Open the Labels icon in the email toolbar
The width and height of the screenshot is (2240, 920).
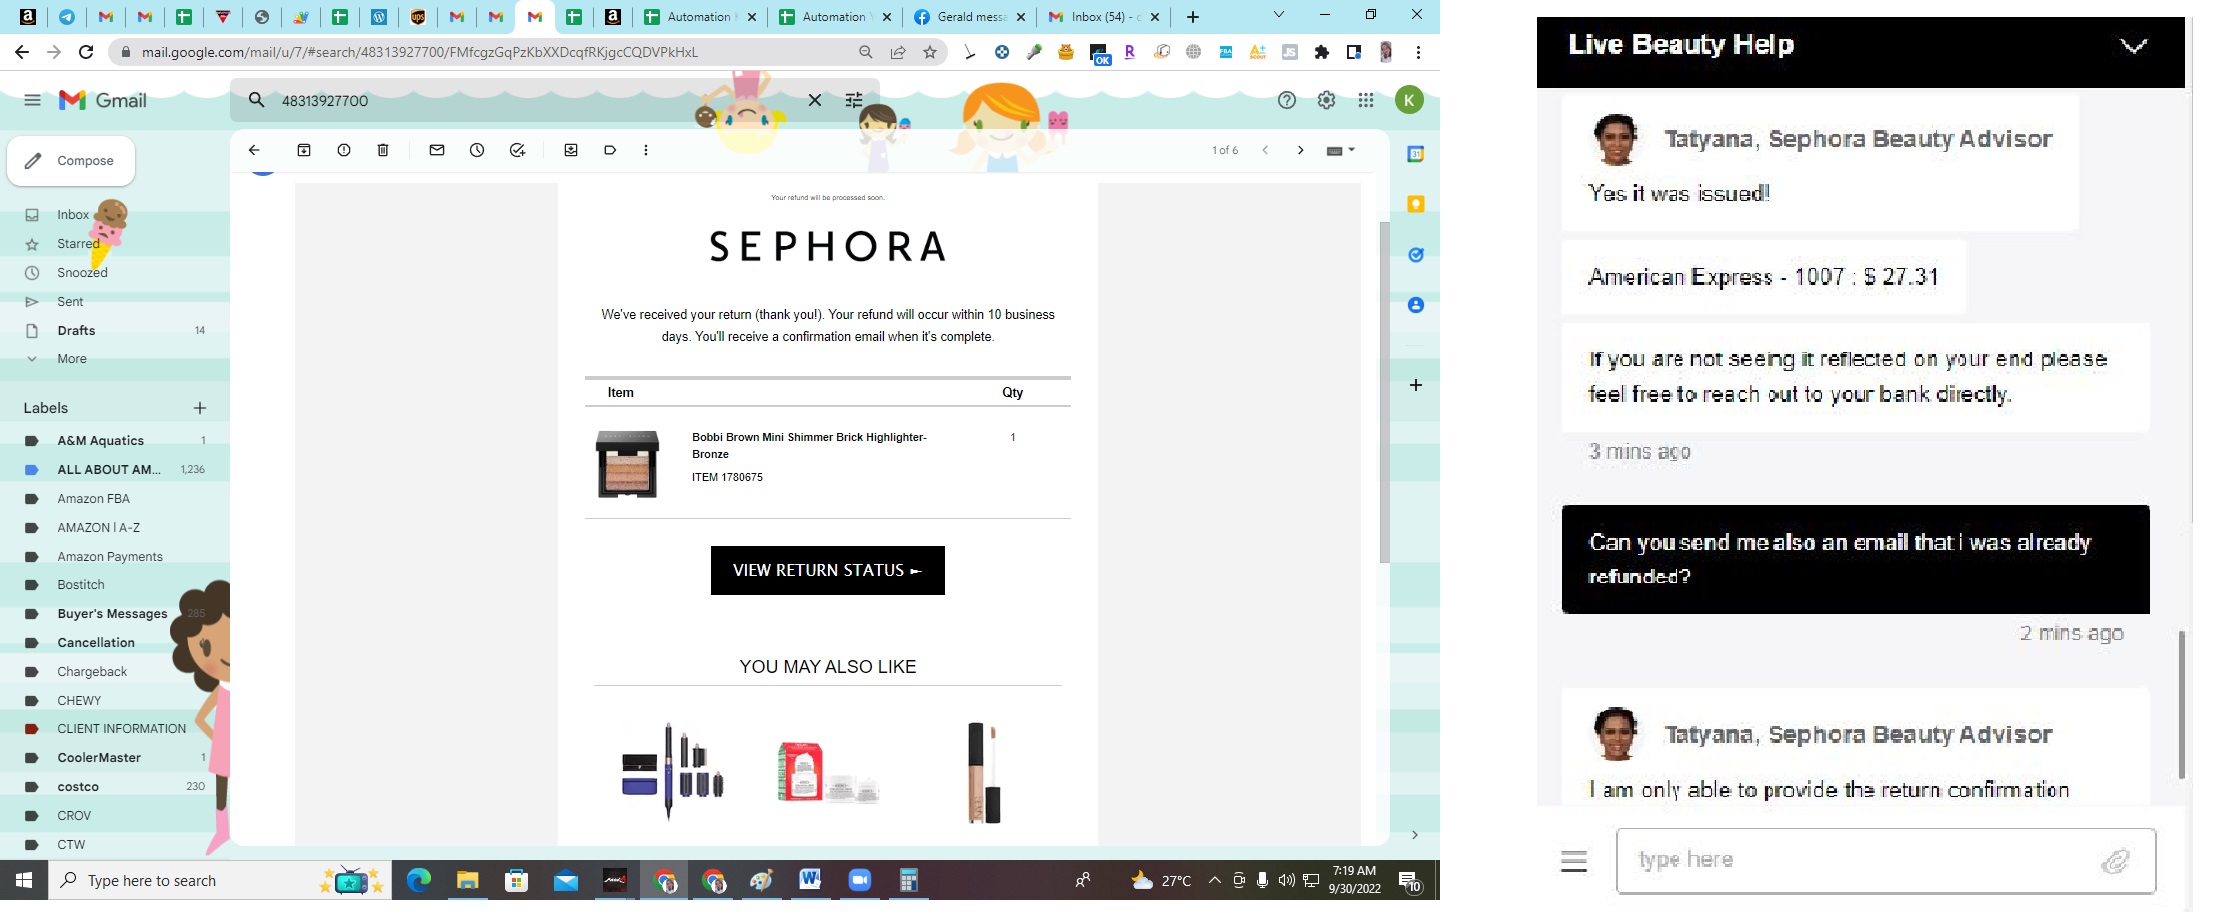point(610,150)
